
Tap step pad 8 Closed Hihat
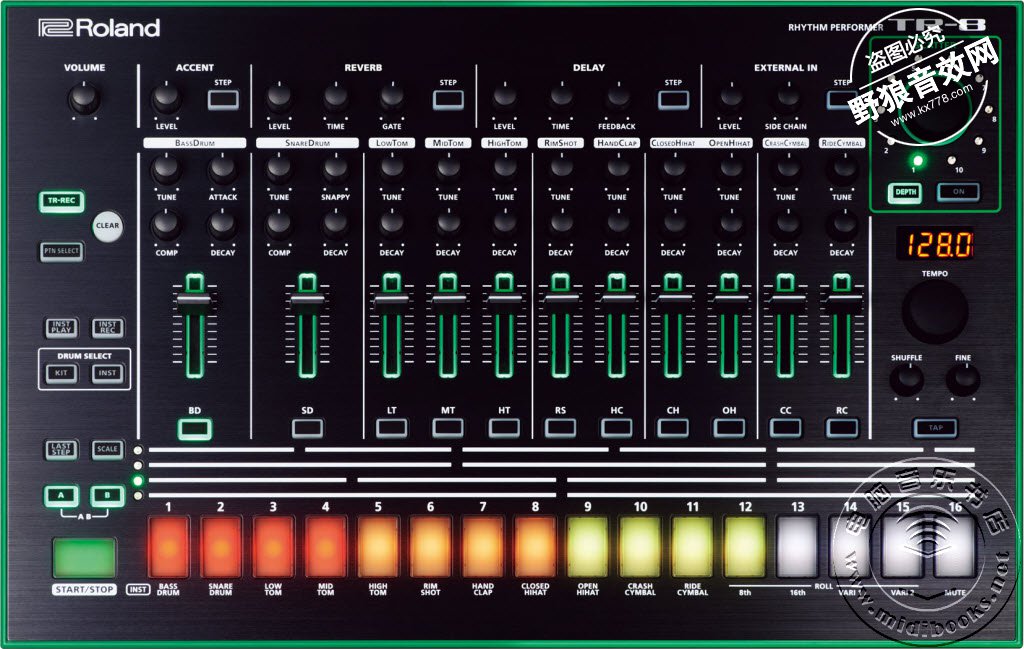point(536,547)
